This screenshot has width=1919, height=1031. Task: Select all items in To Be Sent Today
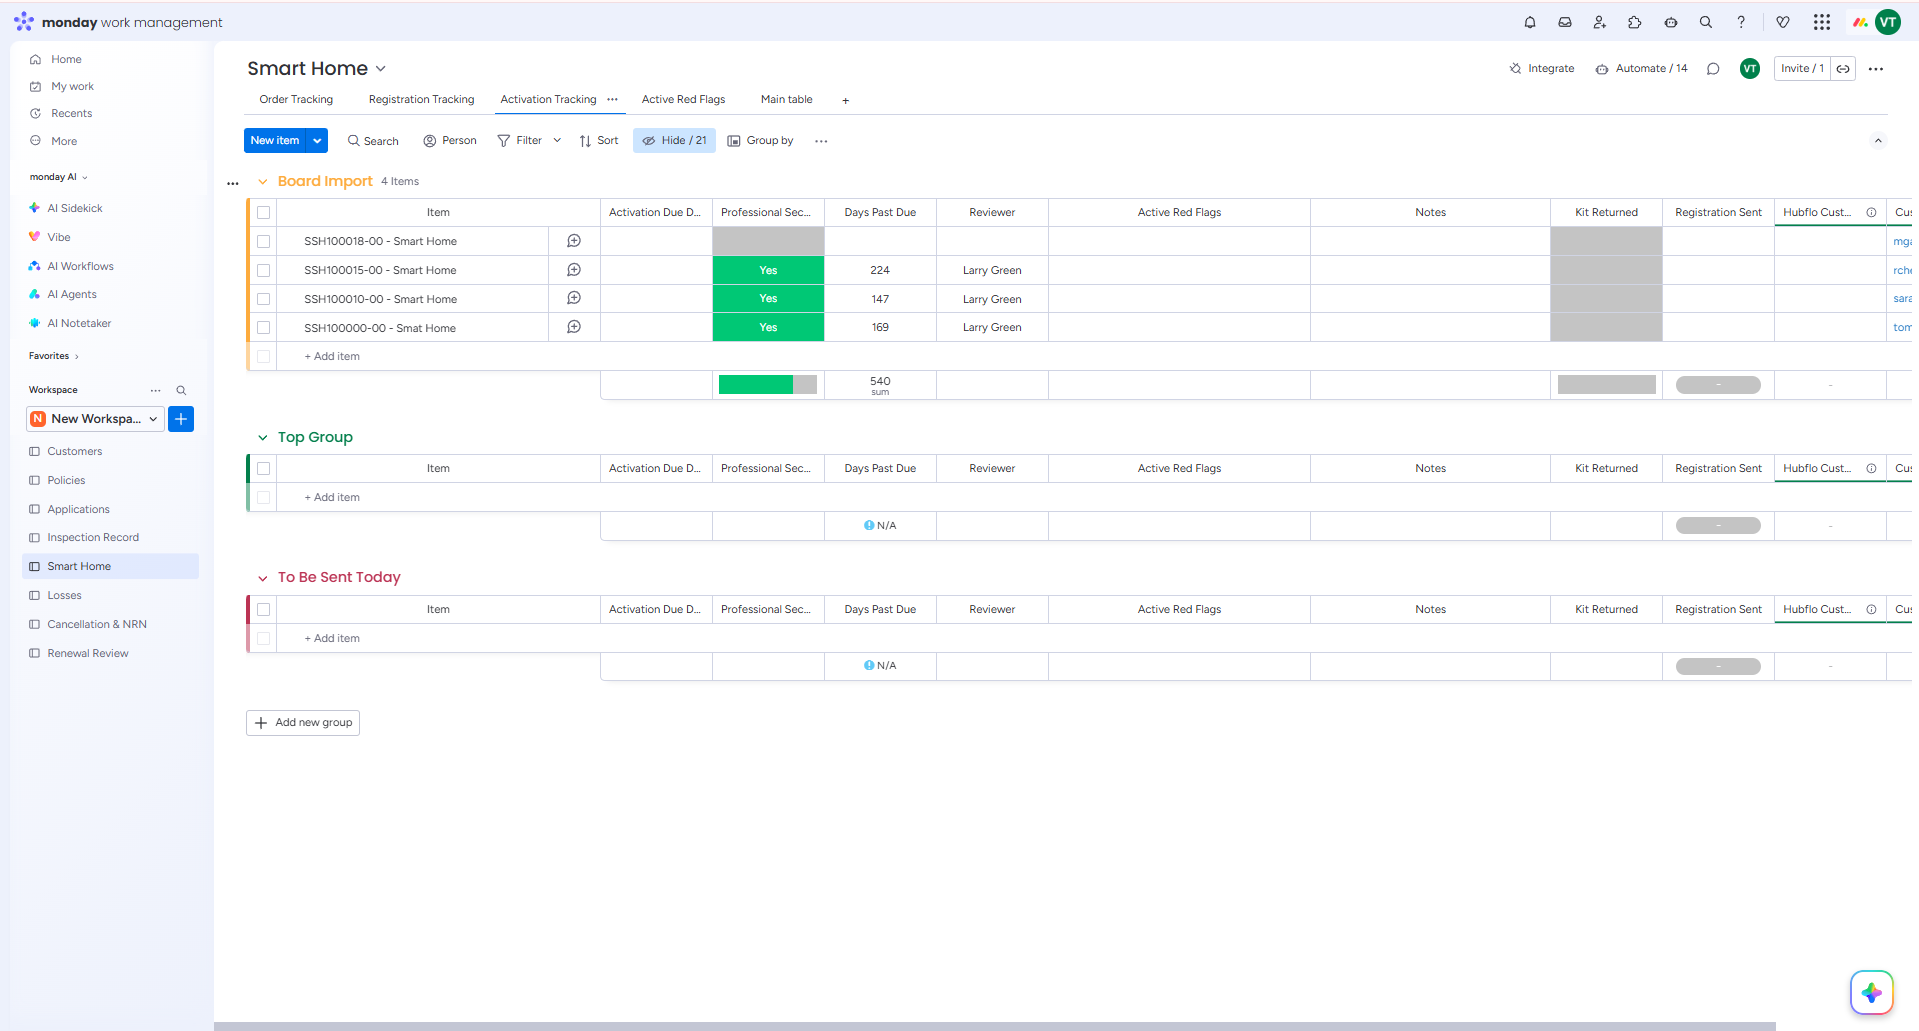tap(264, 609)
